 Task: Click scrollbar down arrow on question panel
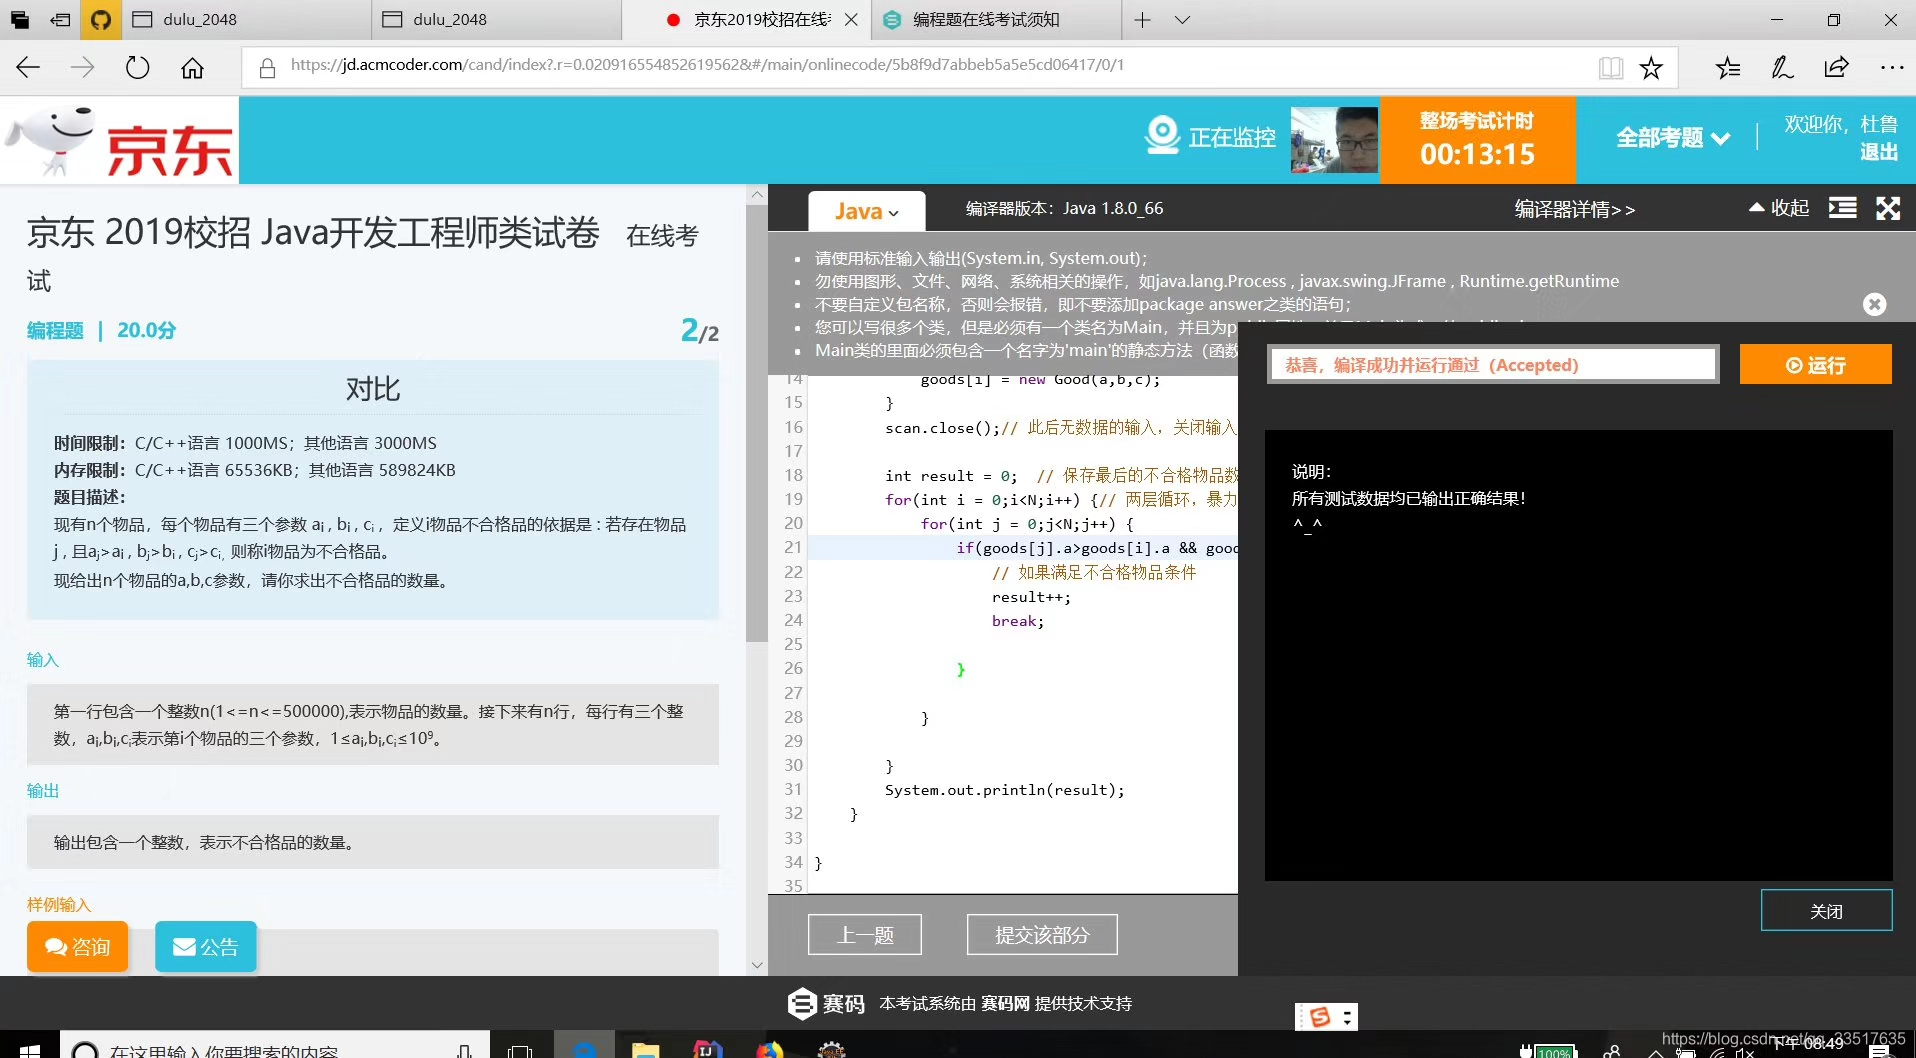757,965
